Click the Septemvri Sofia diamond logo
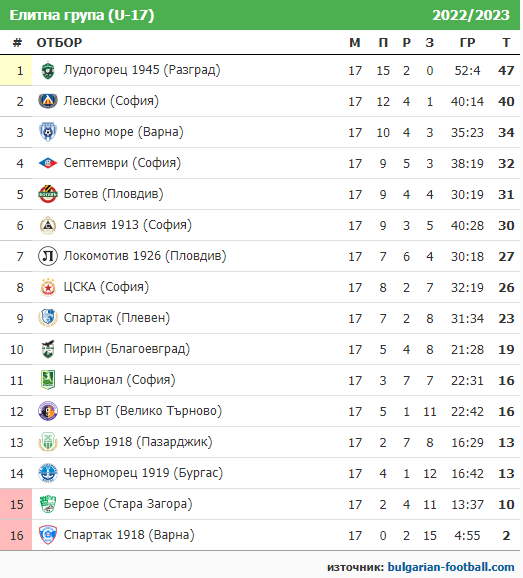The width and height of the screenshot is (523, 578). pos(48,163)
